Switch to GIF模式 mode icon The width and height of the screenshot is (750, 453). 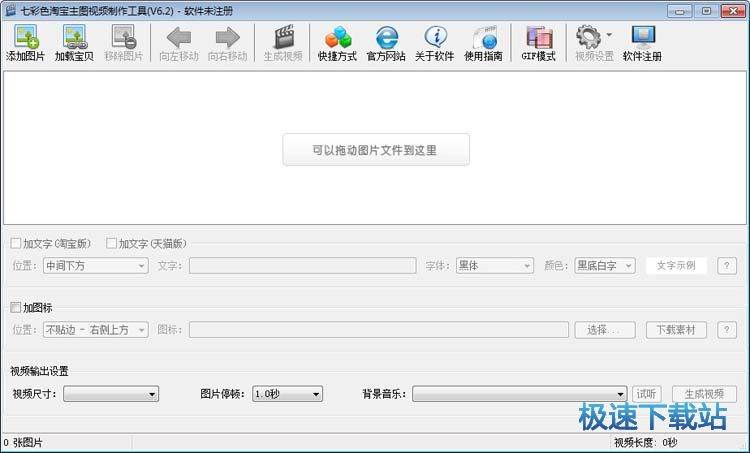(538, 42)
